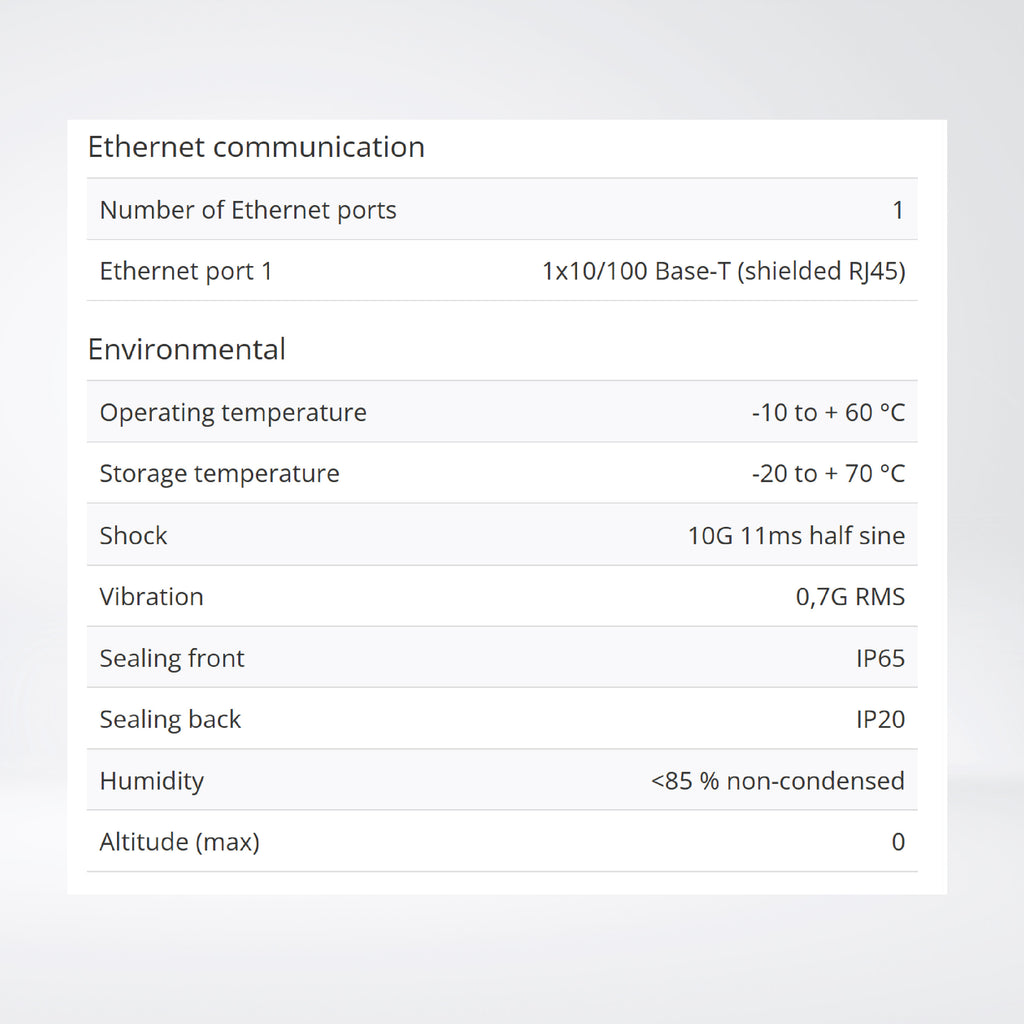Click the 10G 11ms half sine value
Image resolution: width=1024 pixels, height=1024 pixels.
[x=796, y=535]
